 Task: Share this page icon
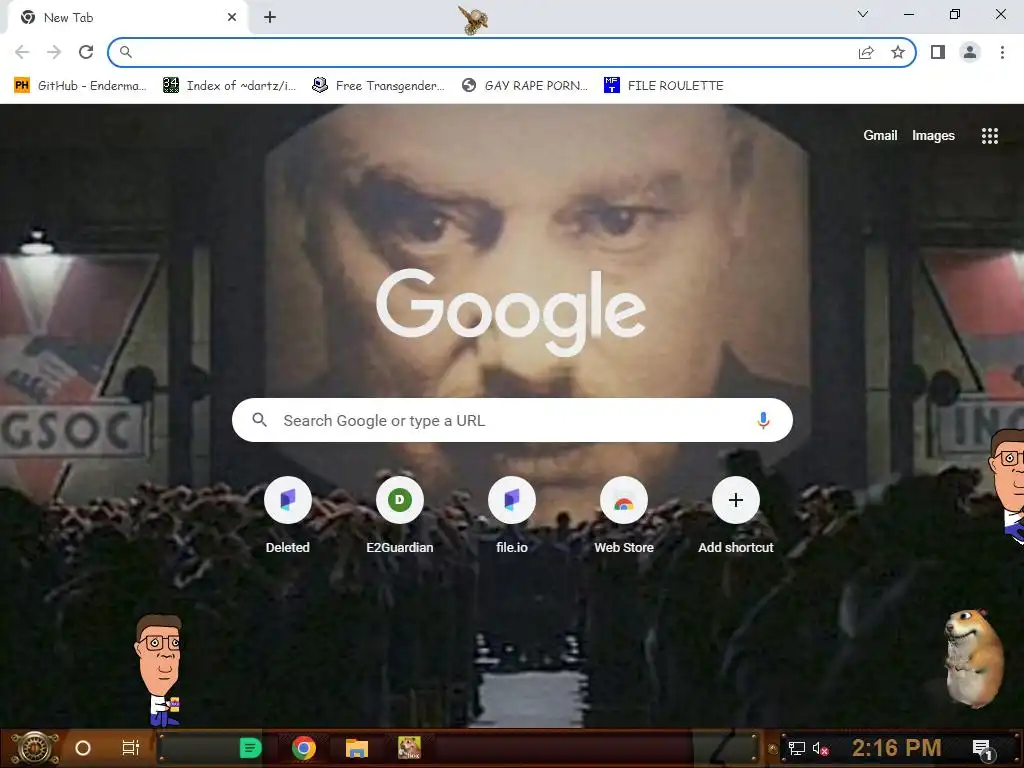click(866, 52)
